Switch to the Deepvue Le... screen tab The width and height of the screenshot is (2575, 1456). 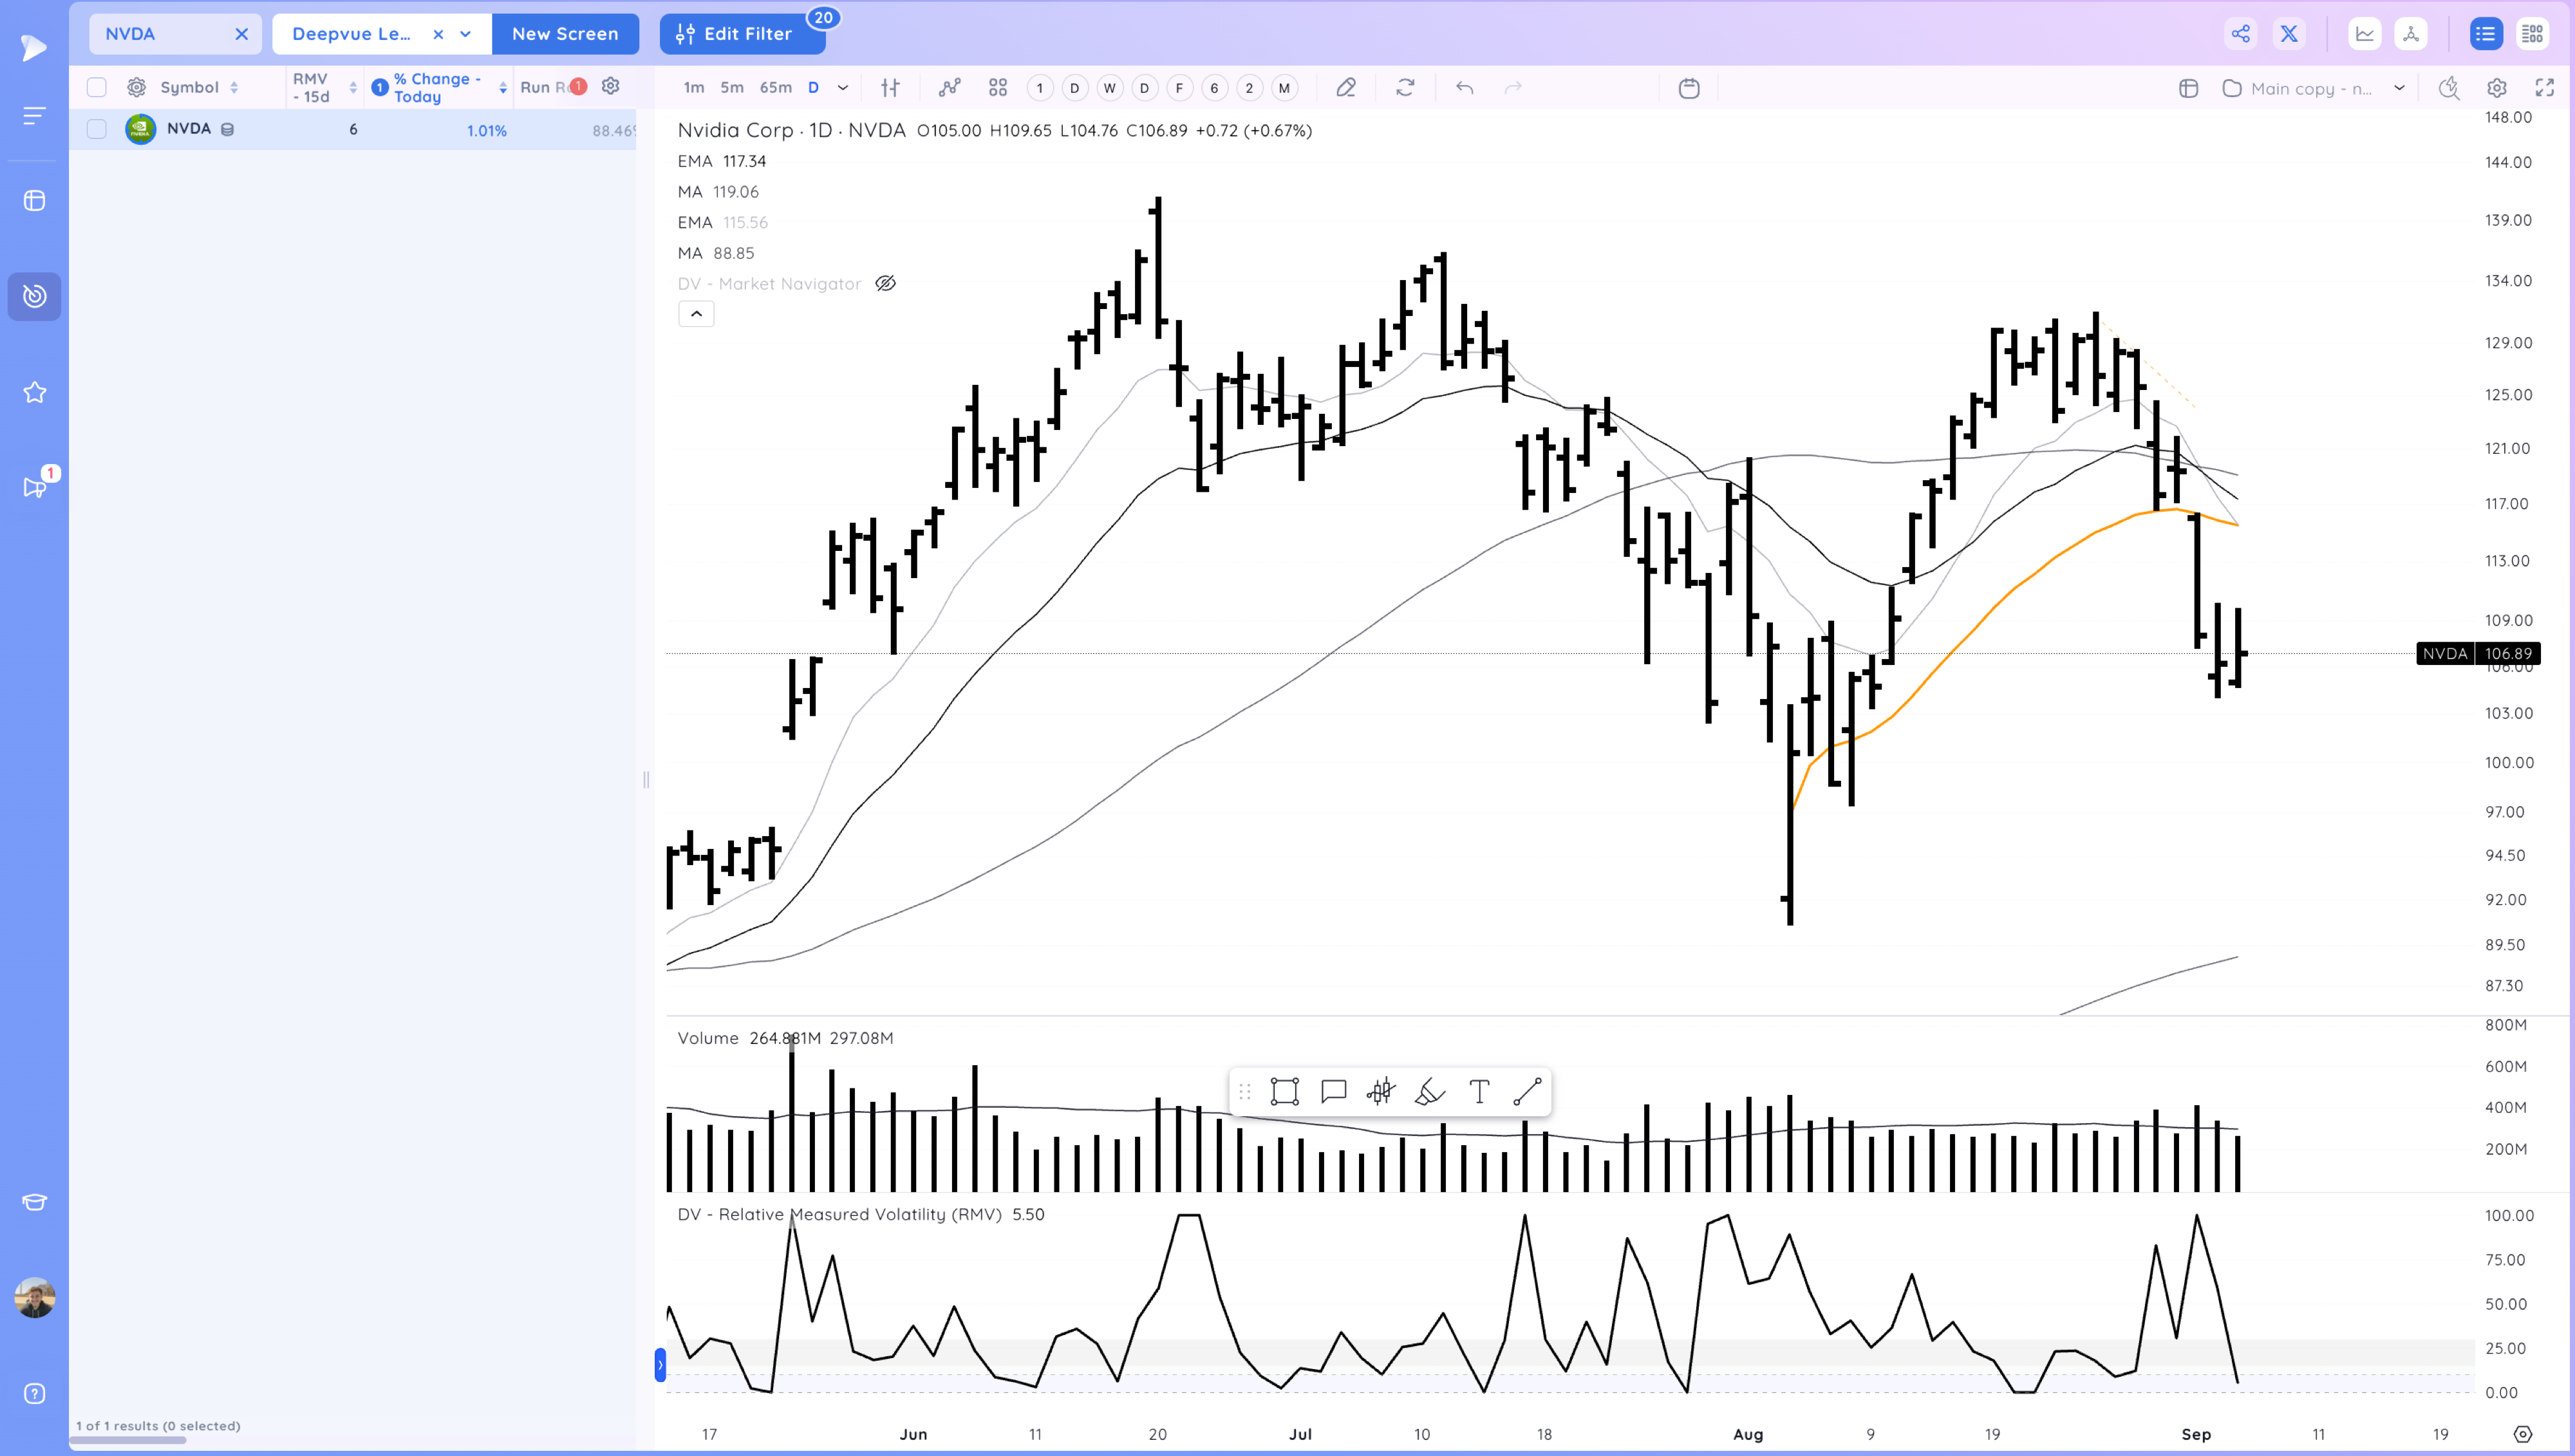(x=351, y=34)
